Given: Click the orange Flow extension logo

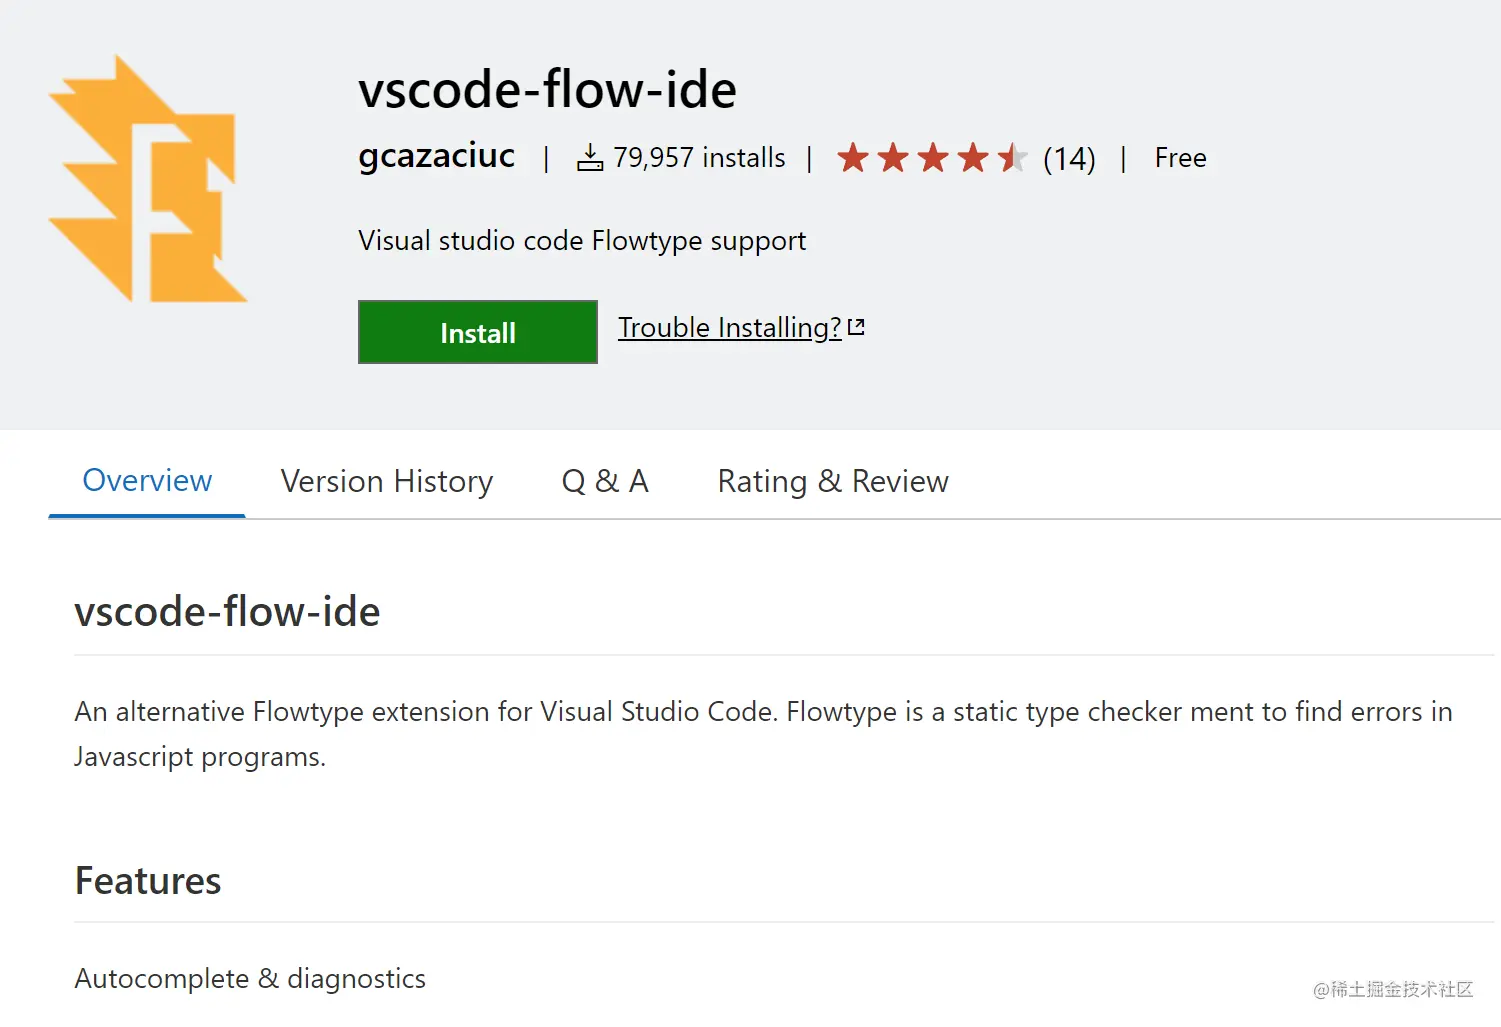Looking at the screenshot, I should tap(147, 180).
